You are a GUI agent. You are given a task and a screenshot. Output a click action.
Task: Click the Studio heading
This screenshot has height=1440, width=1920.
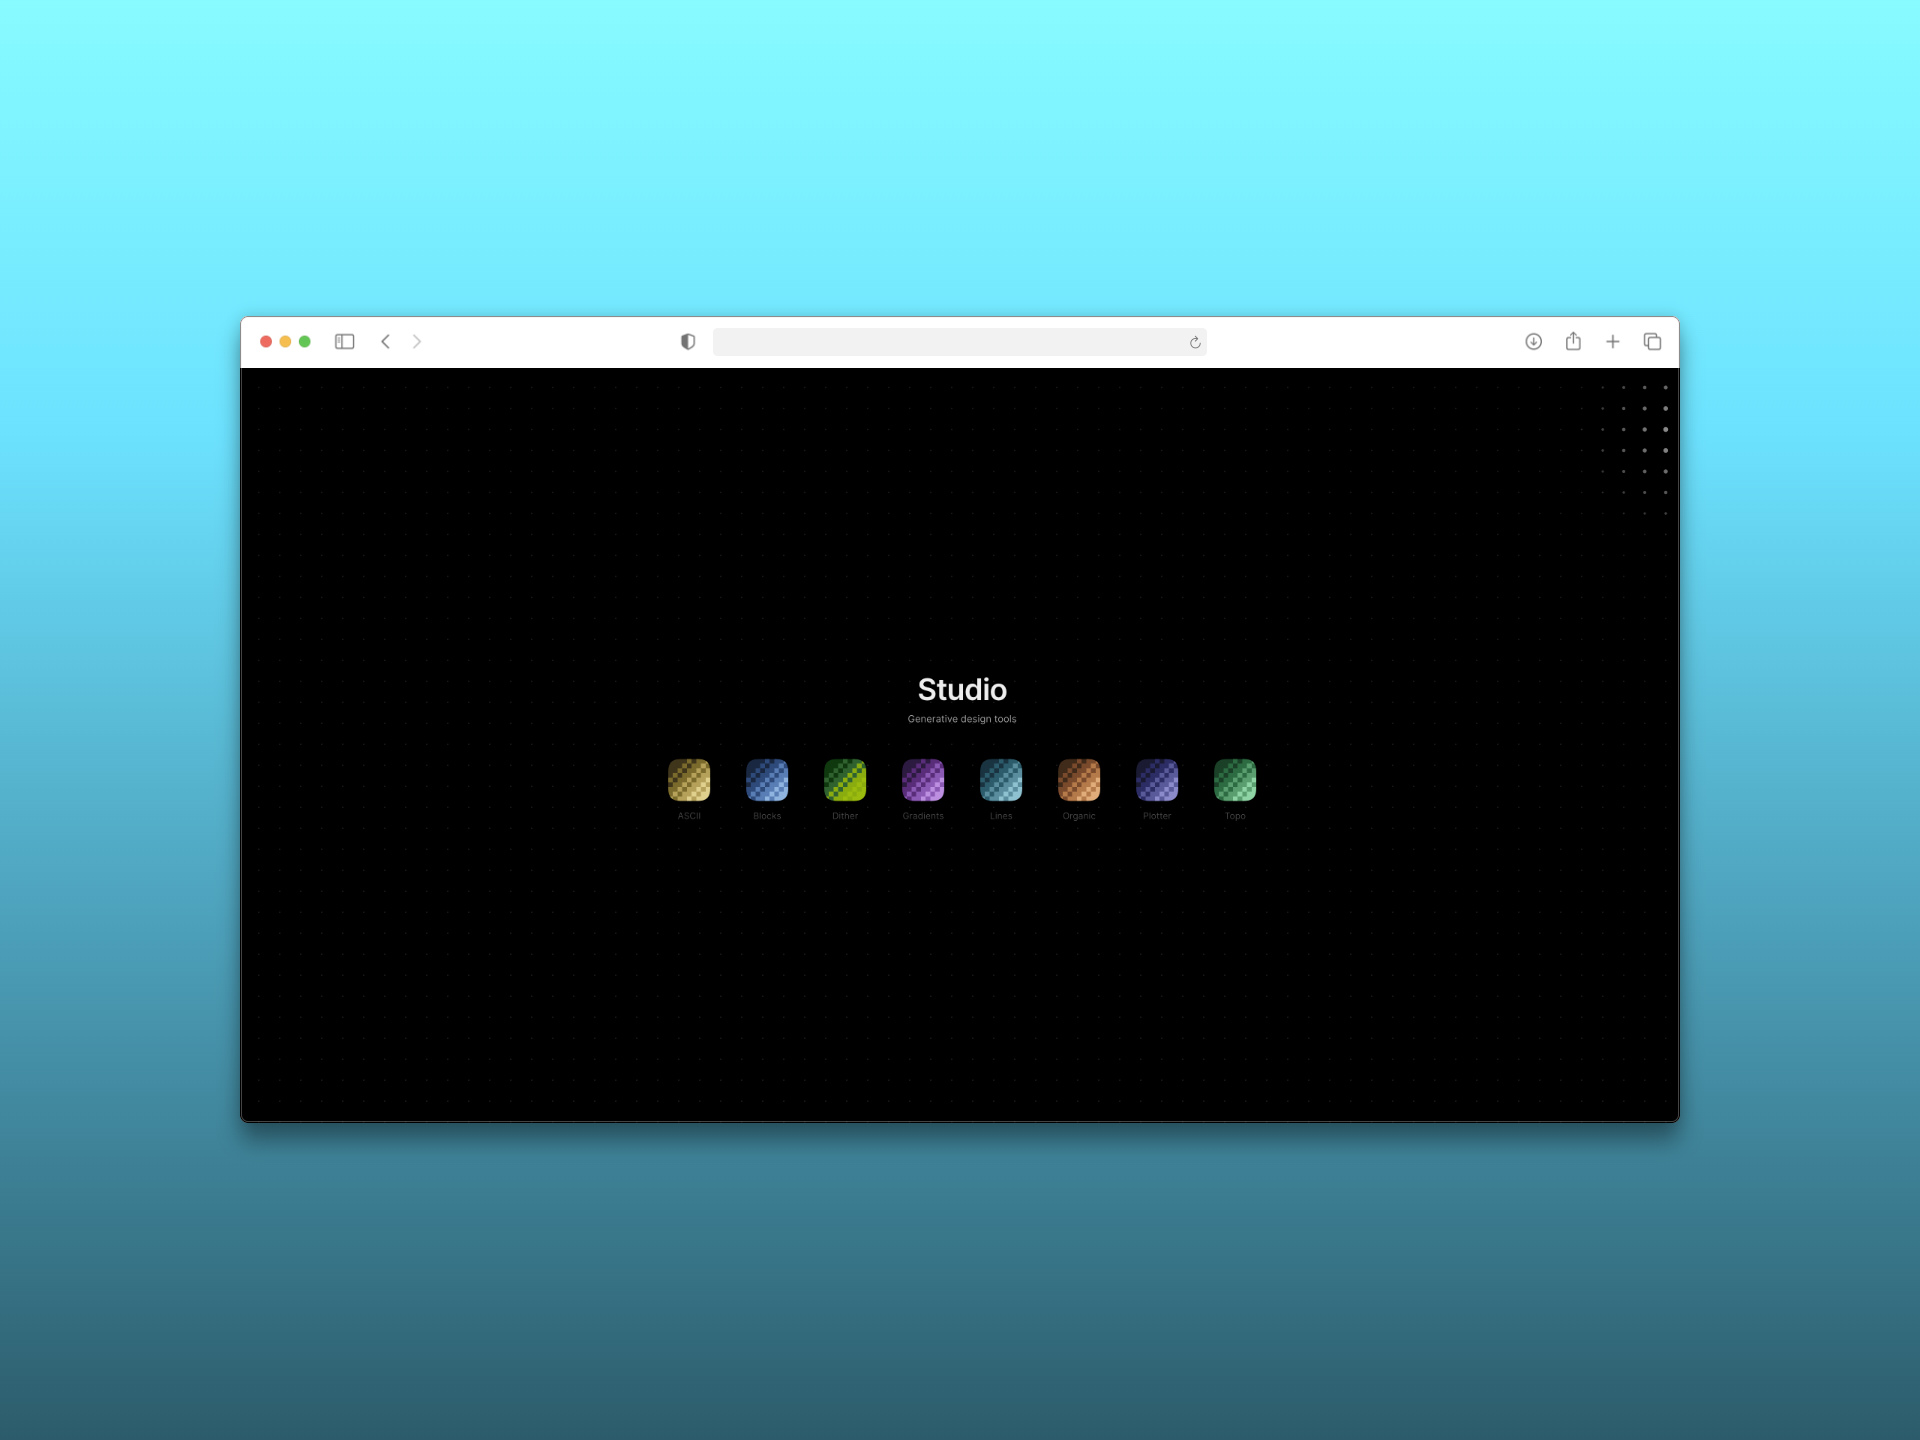coord(962,690)
